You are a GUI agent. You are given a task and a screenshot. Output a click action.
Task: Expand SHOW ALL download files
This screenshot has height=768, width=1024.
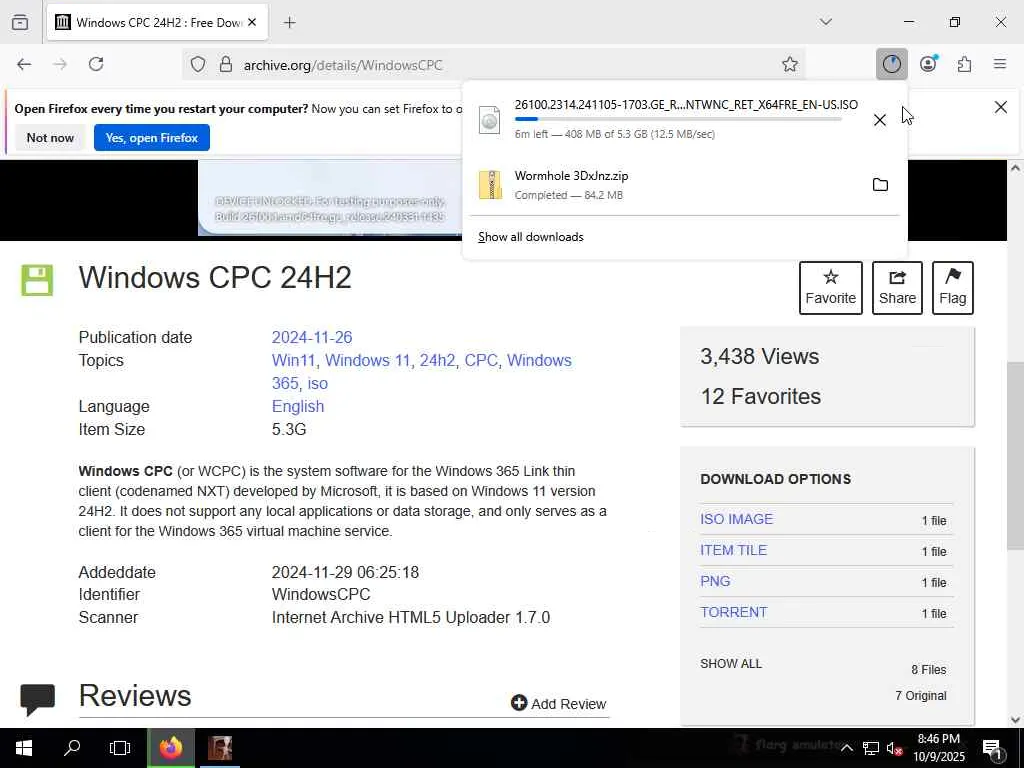tap(731, 664)
